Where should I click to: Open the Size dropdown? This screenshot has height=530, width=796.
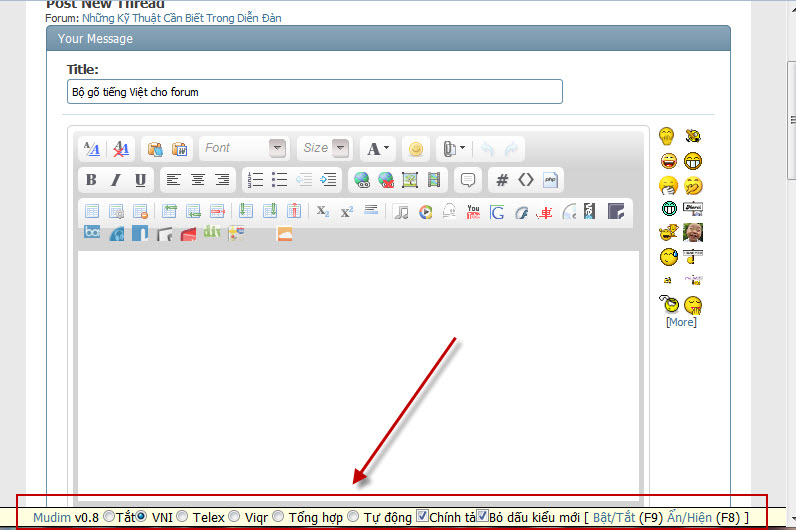pyautogui.click(x=324, y=148)
